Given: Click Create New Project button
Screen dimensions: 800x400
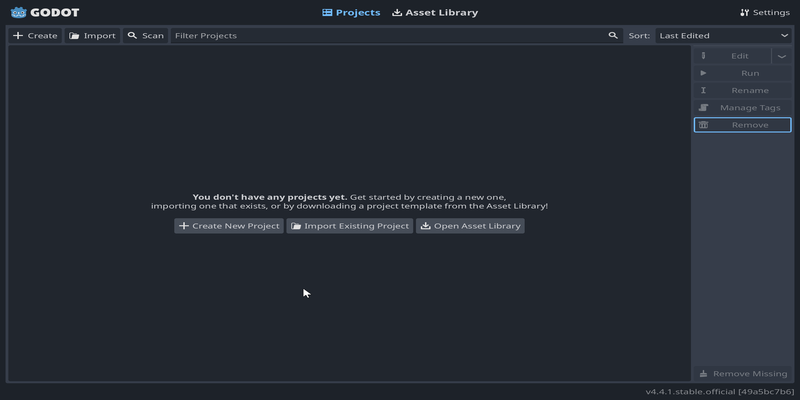Looking at the screenshot, I should point(229,226).
